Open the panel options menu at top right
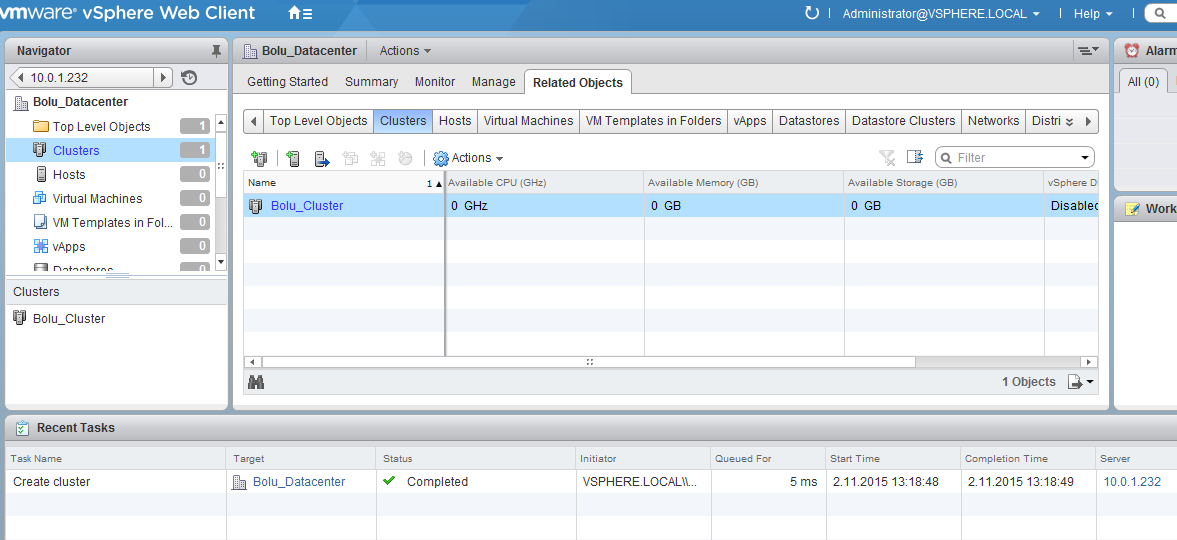1177x540 pixels. coord(1088,51)
